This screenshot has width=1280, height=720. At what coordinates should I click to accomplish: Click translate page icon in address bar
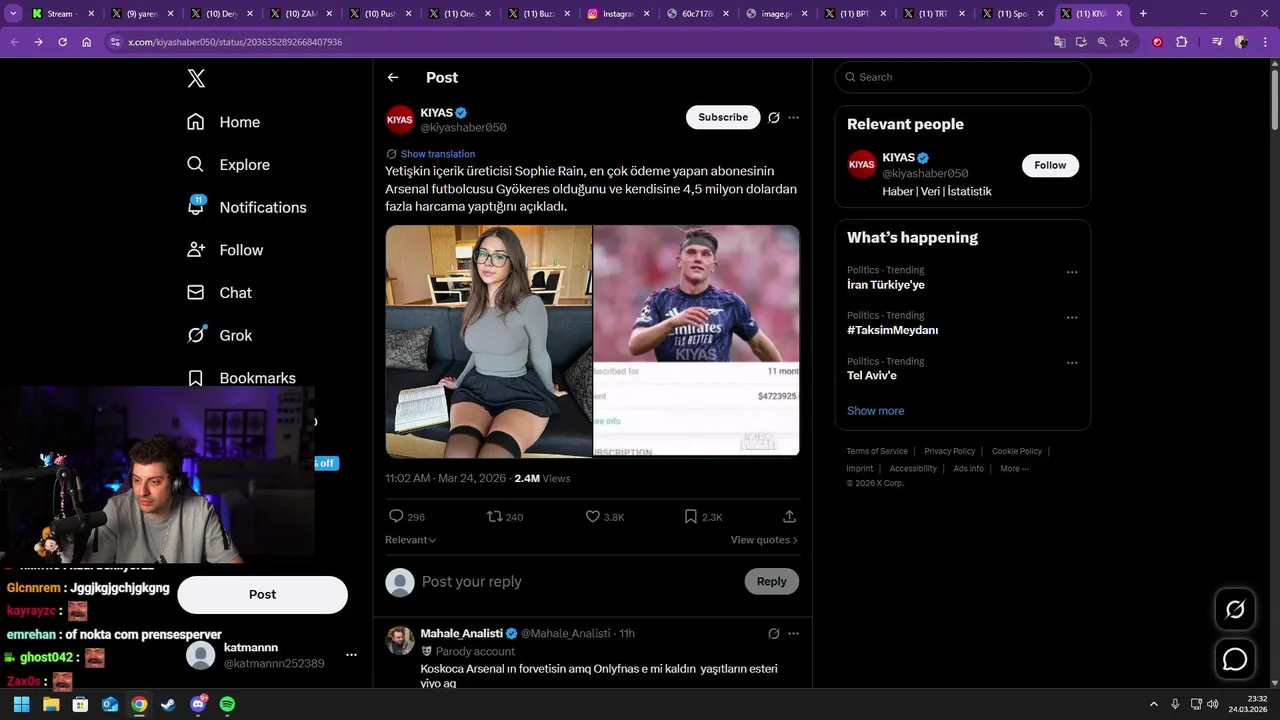point(1059,42)
